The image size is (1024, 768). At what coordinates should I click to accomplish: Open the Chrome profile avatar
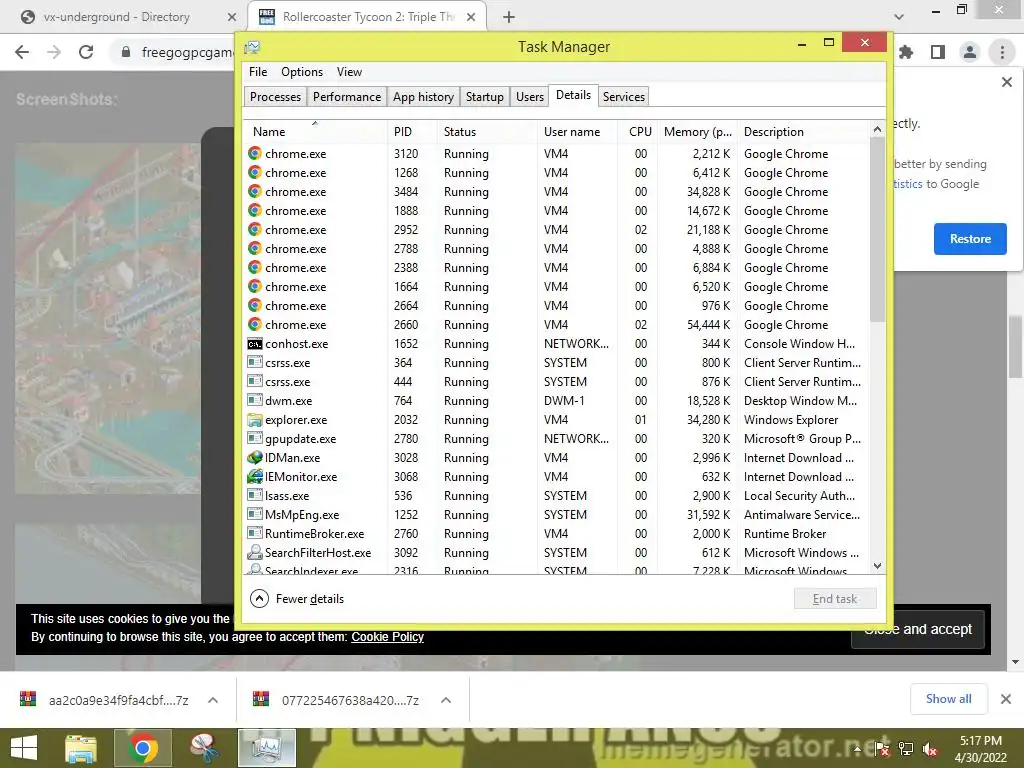tap(970, 52)
